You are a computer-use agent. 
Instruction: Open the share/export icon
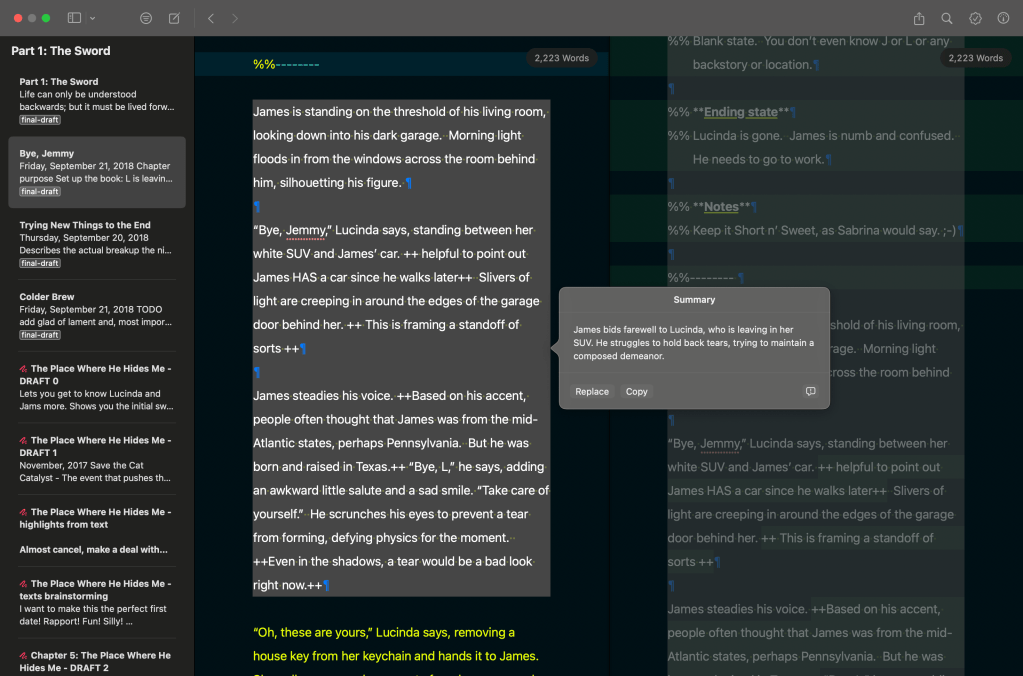pyautogui.click(x=919, y=18)
